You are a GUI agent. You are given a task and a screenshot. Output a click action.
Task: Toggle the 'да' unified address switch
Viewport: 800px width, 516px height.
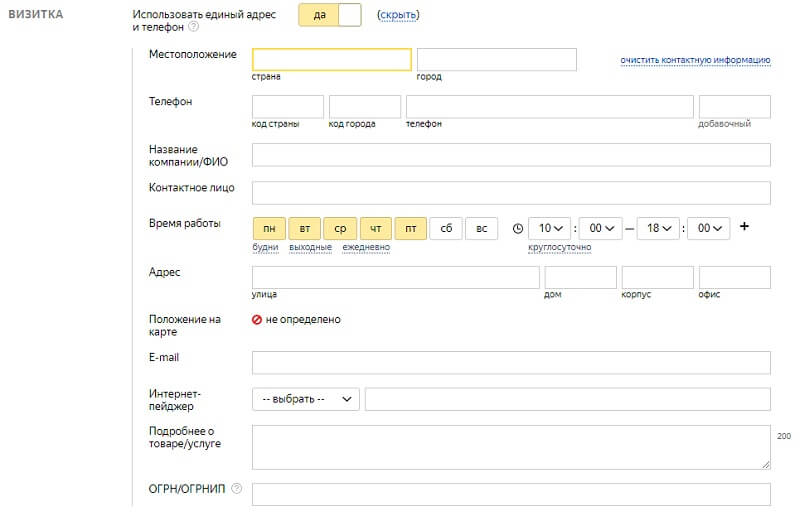[x=333, y=15]
